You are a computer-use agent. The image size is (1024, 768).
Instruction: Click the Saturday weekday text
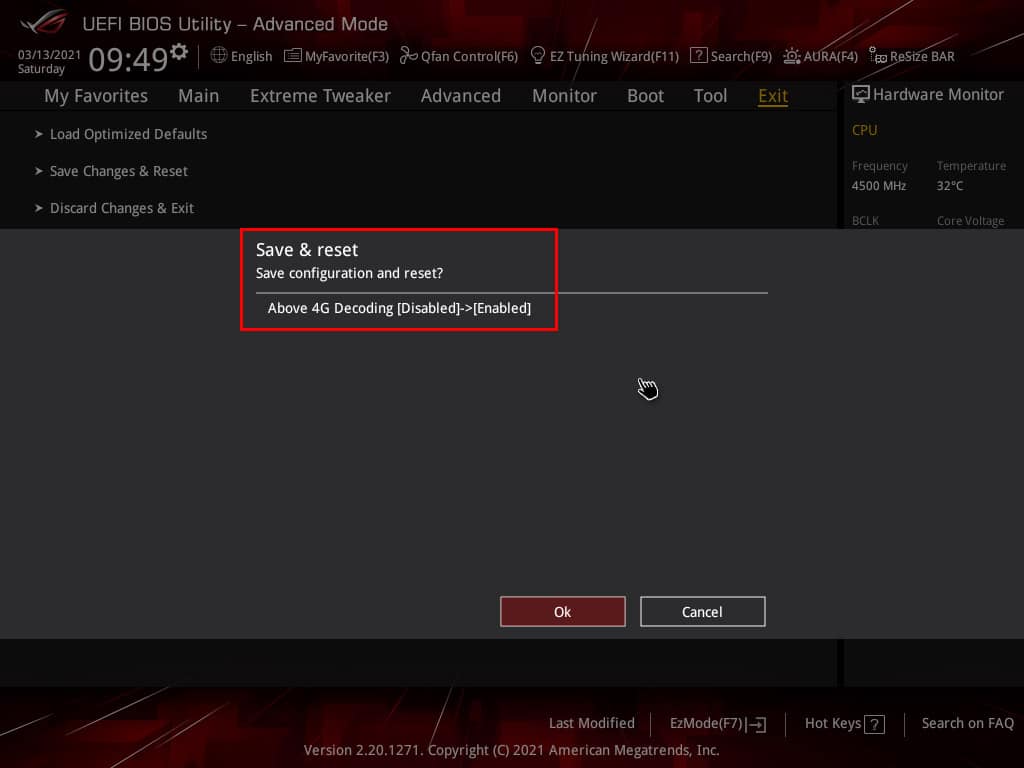pyautogui.click(x=41, y=69)
